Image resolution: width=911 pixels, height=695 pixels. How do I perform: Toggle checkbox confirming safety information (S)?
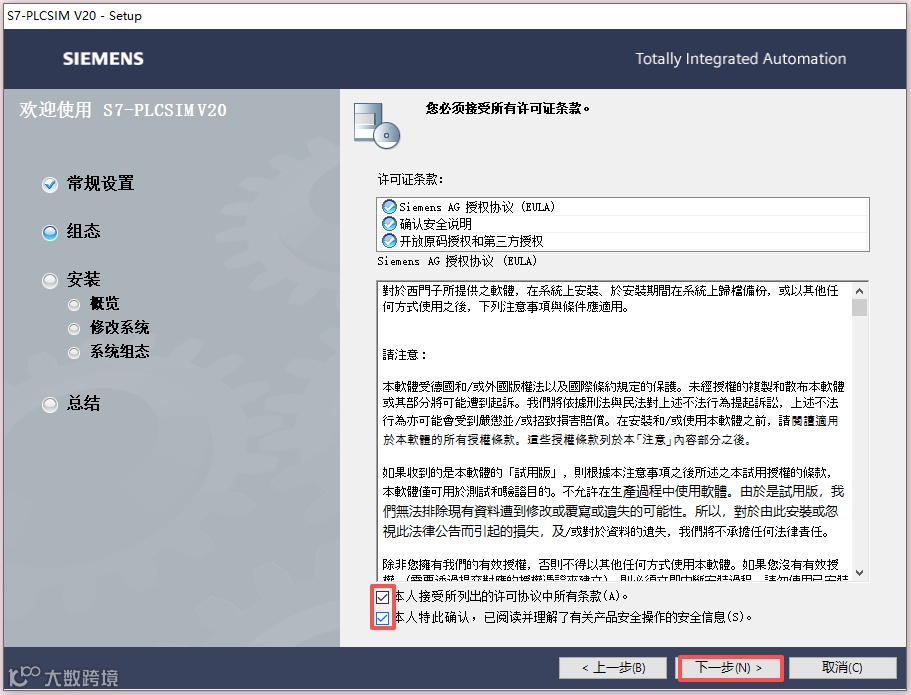click(x=382, y=618)
